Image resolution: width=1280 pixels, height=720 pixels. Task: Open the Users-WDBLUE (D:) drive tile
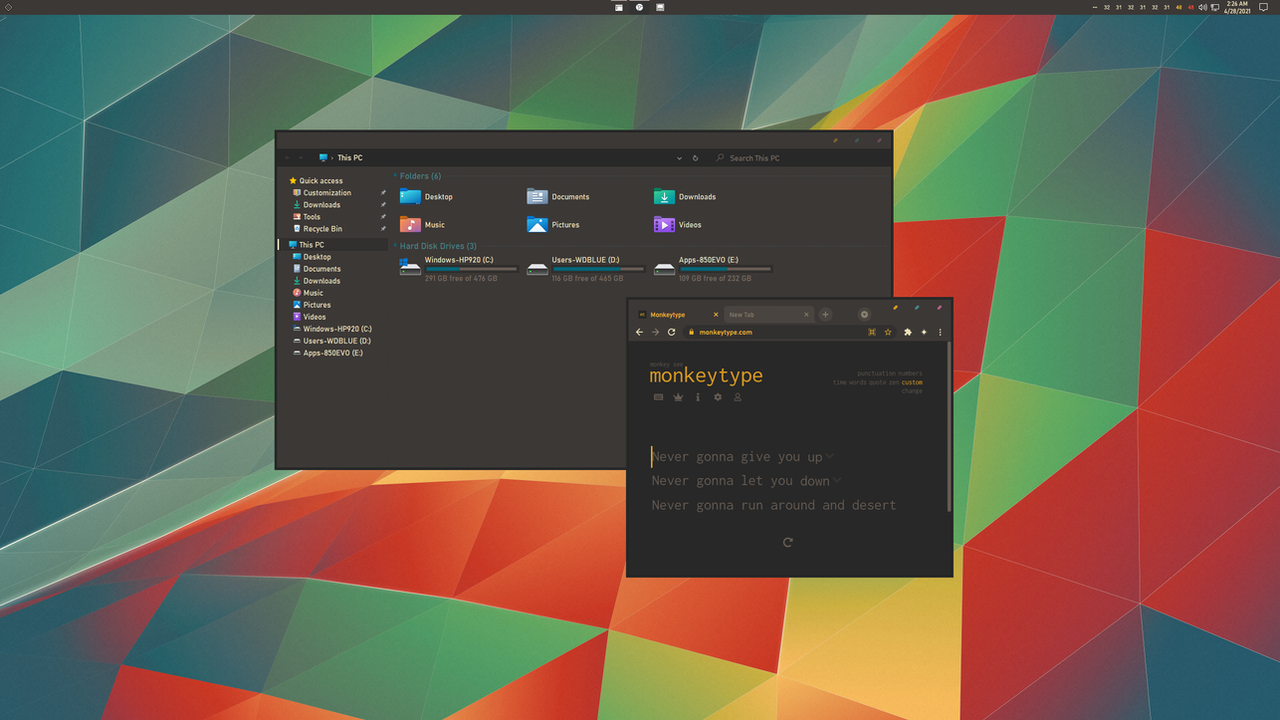click(585, 268)
